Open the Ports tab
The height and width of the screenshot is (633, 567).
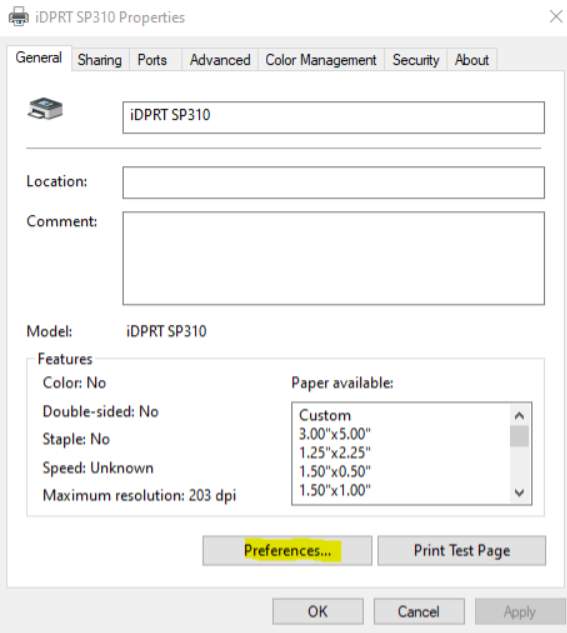coord(155,60)
